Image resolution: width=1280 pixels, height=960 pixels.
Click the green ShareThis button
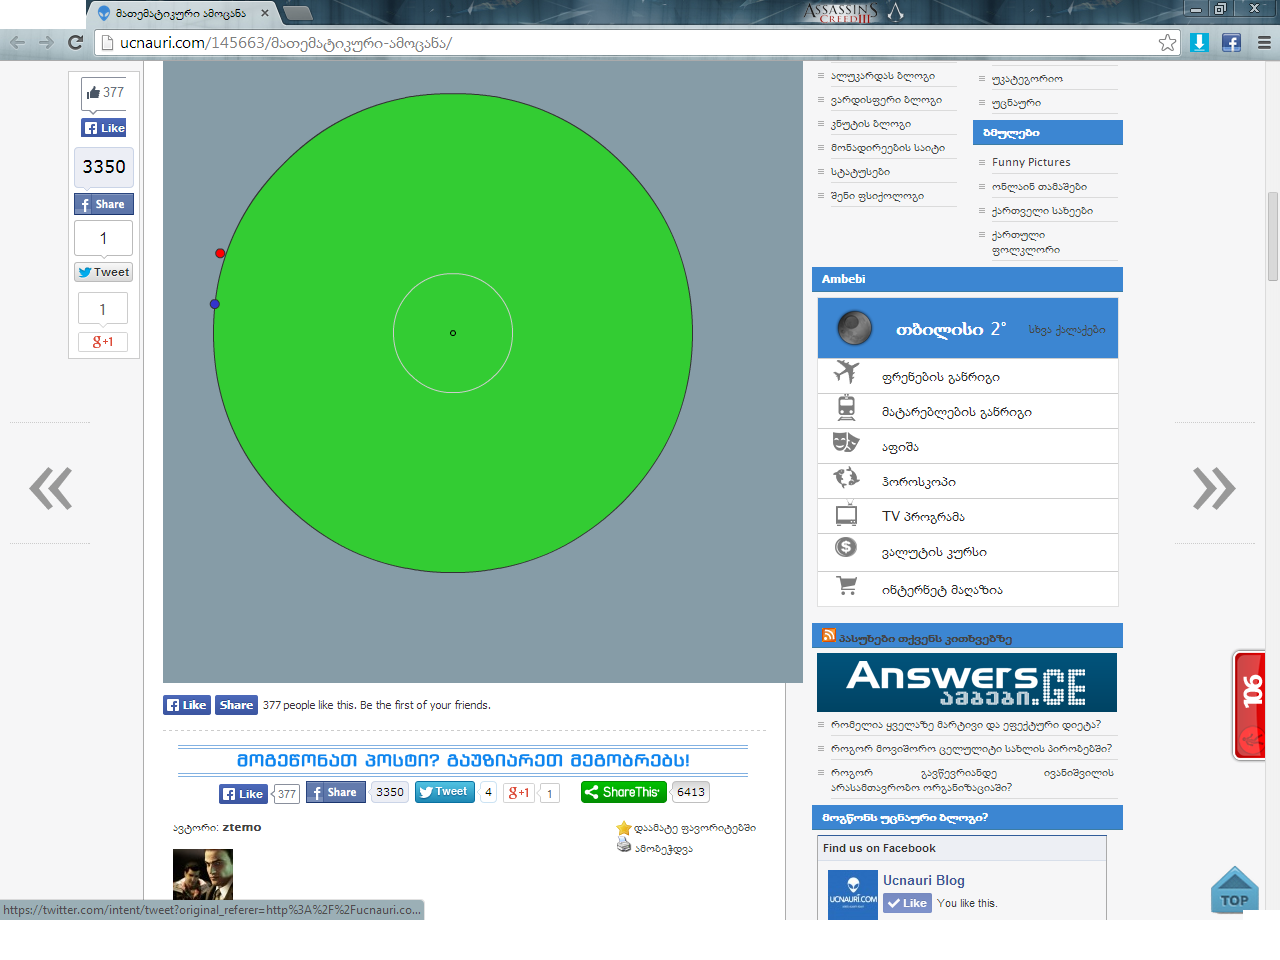[x=623, y=792]
